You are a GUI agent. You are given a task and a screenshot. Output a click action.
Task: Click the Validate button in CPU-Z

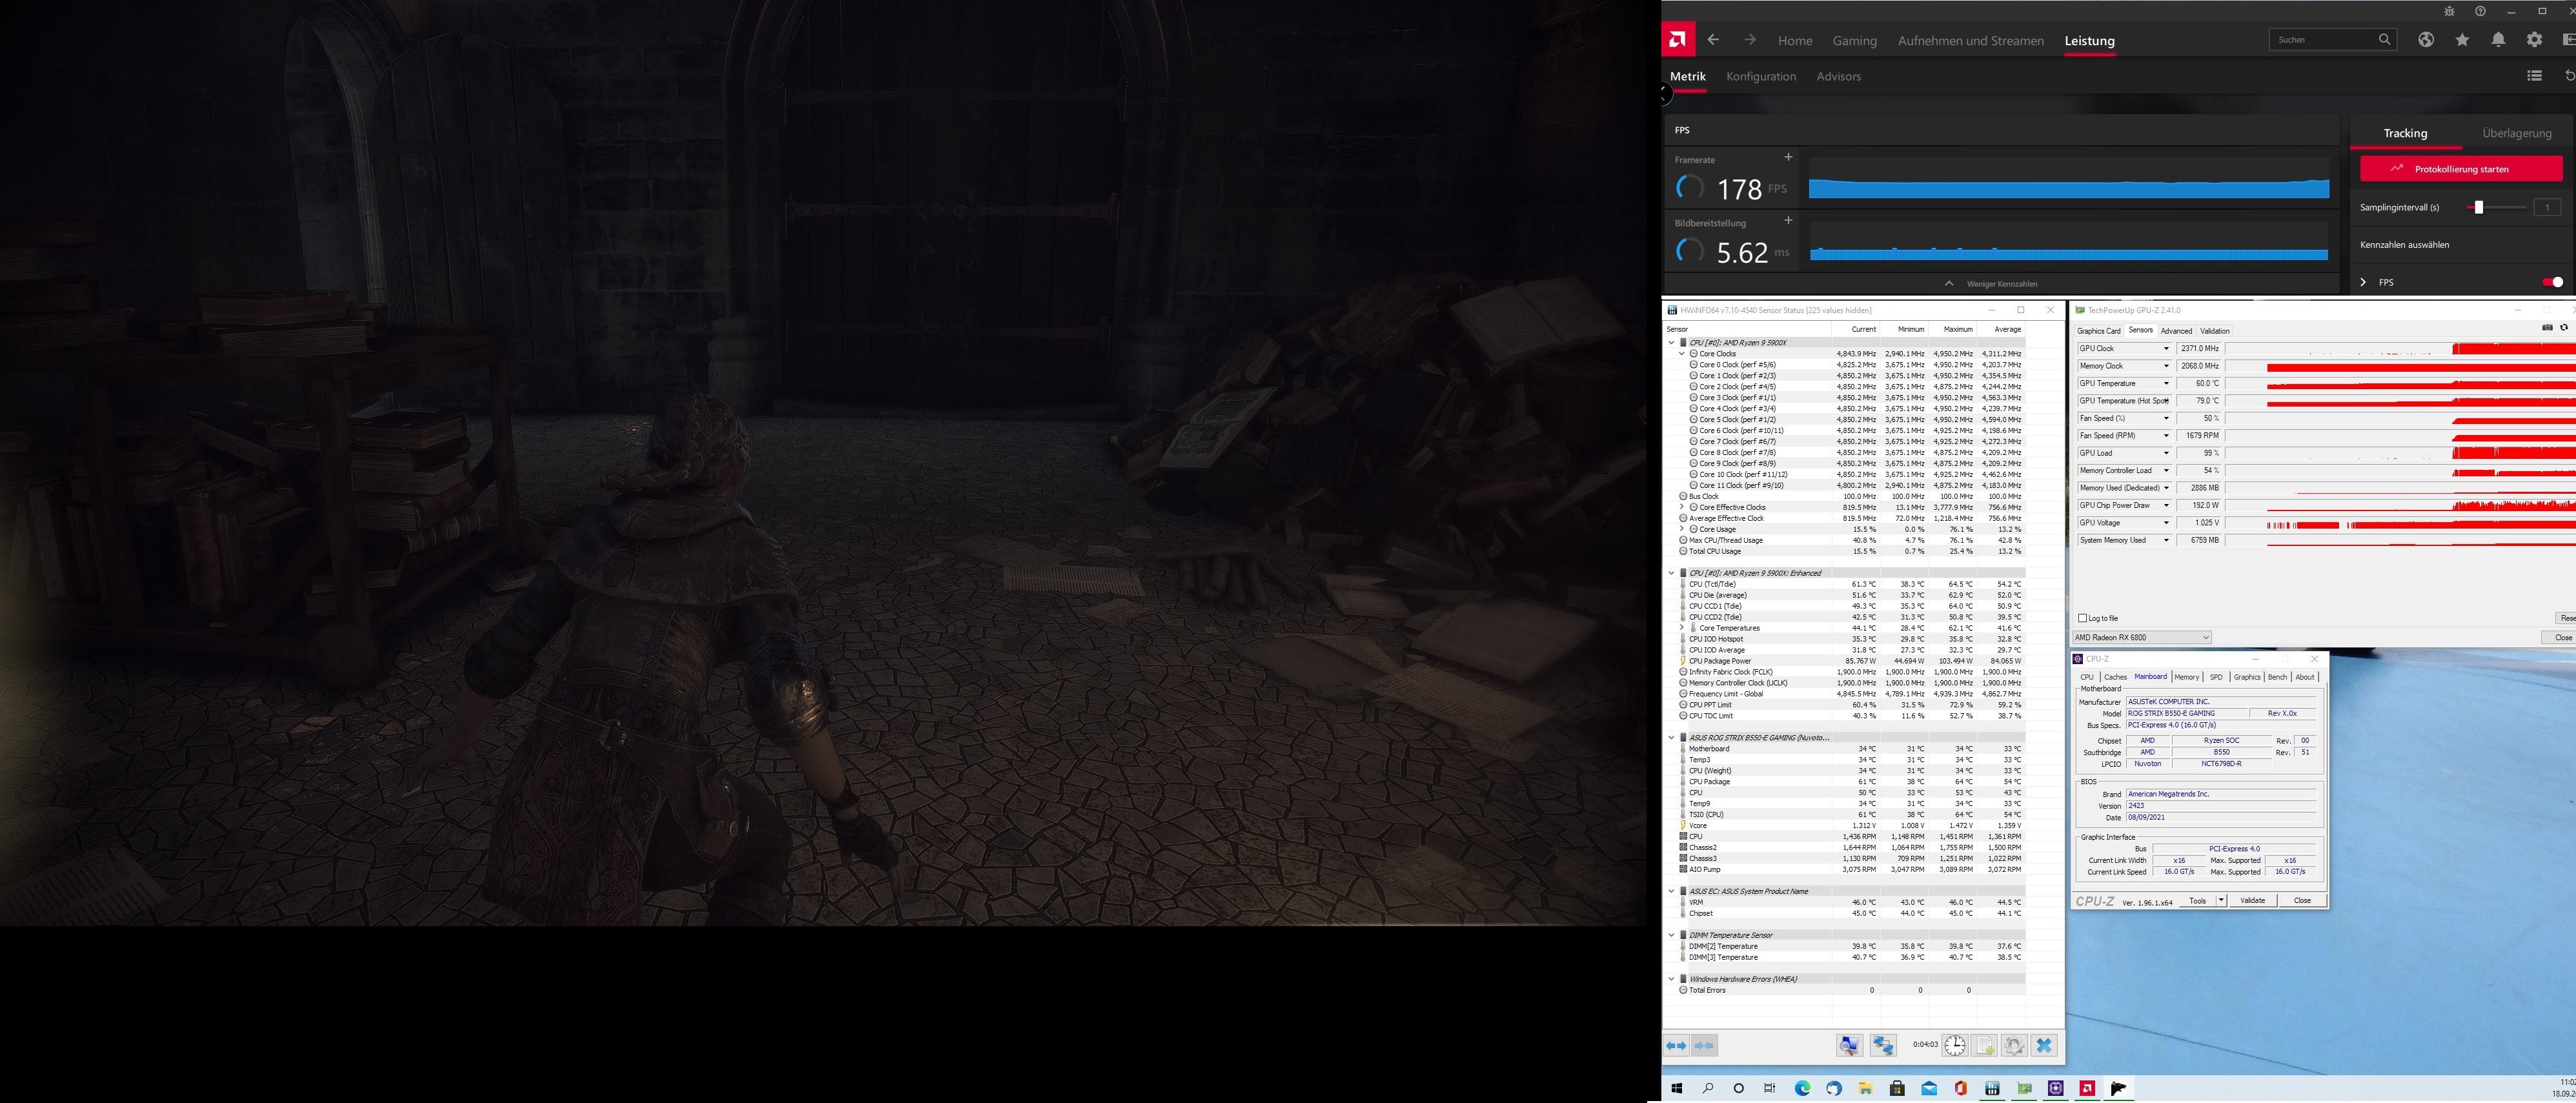click(2253, 901)
